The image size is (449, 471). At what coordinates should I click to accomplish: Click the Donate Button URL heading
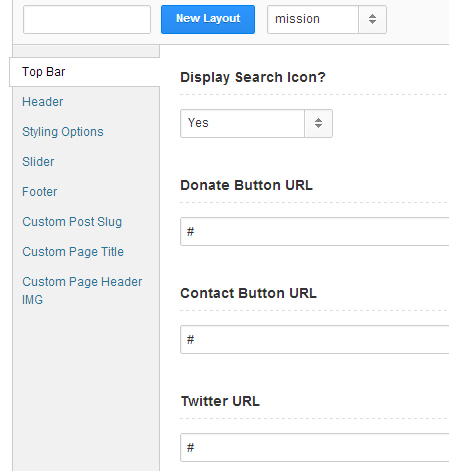click(x=246, y=185)
